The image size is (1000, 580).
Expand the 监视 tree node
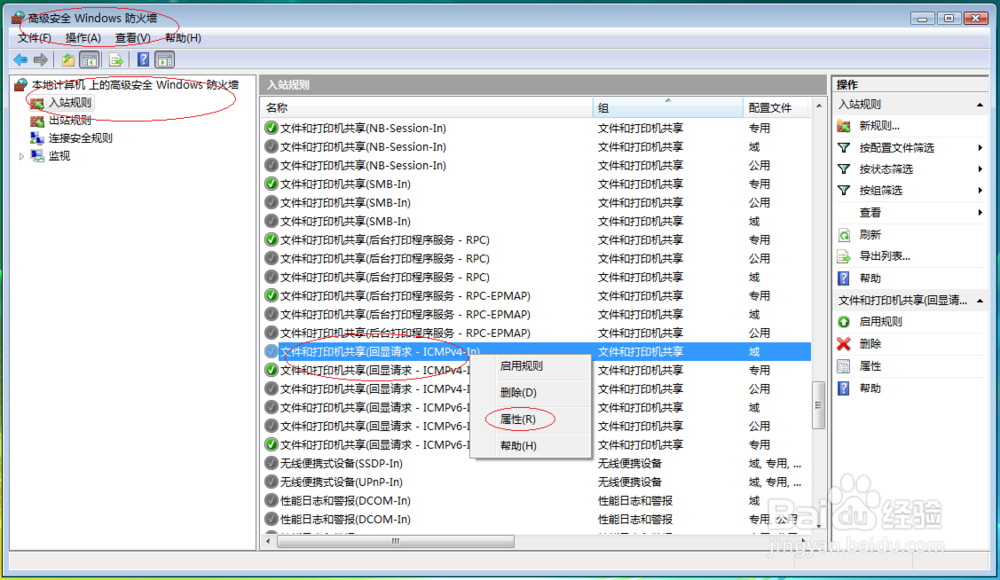pyautogui.click(x=22, y=155)
